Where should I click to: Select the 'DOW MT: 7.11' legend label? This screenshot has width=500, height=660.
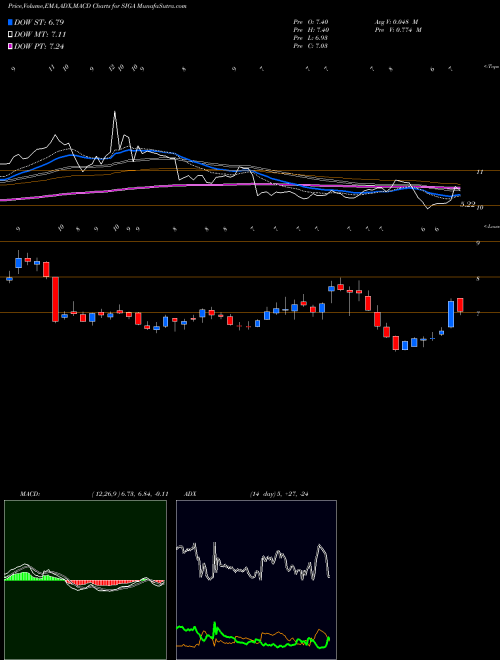[40, 35]
